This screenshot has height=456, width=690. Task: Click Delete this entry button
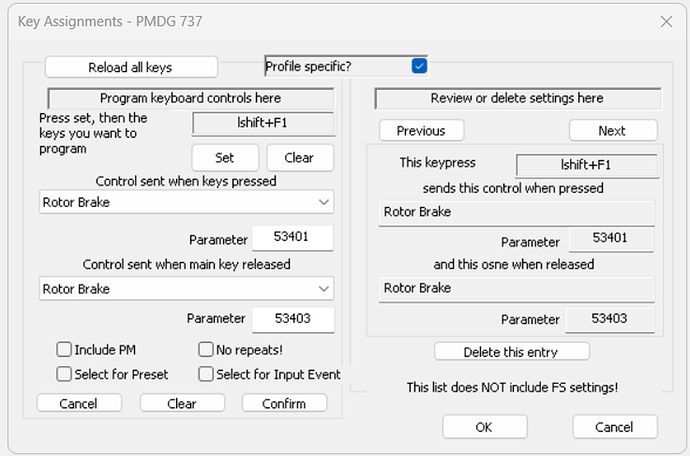pos(512,352)
